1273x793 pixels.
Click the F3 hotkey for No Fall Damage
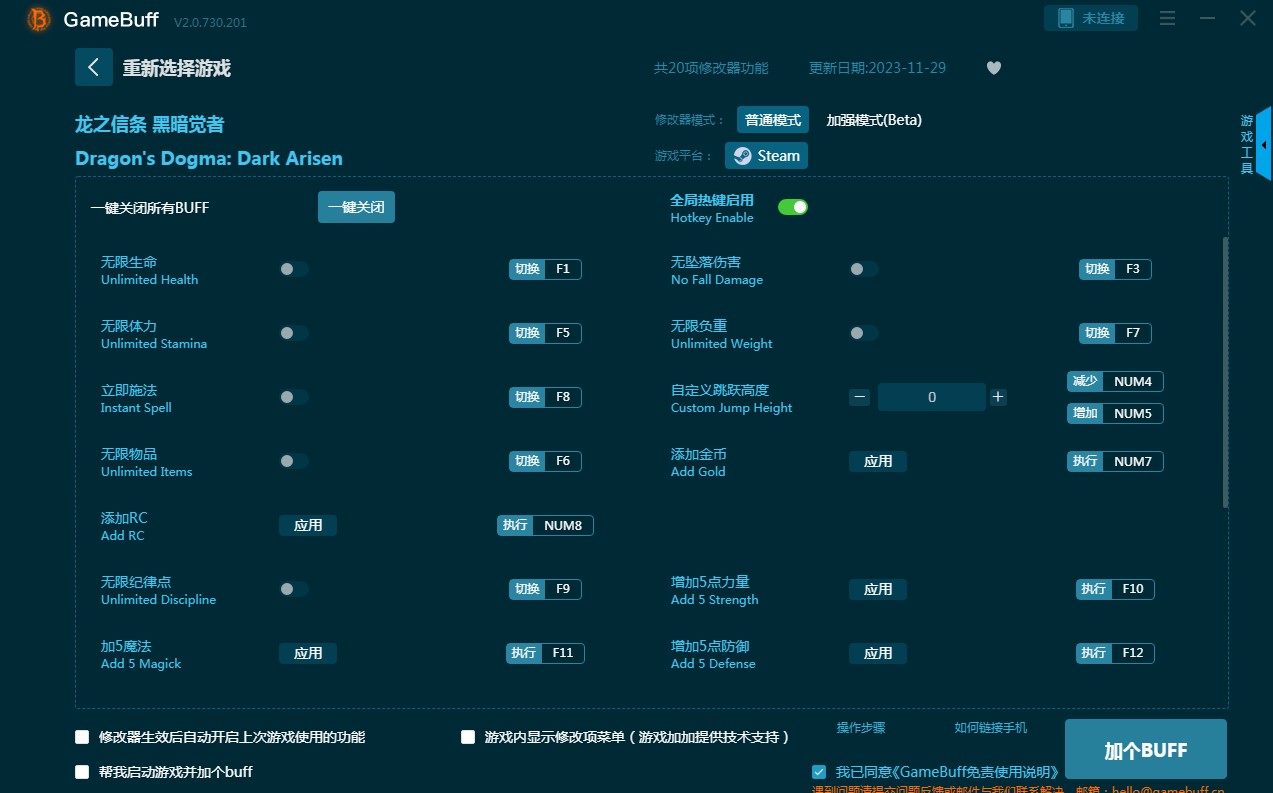pos(1115,269)
